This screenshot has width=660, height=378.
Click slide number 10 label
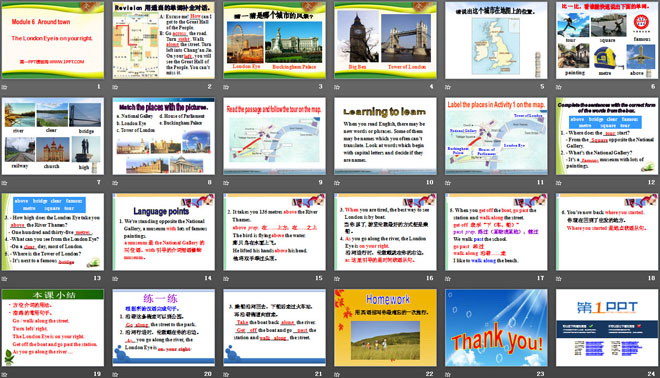pos(430,182)
